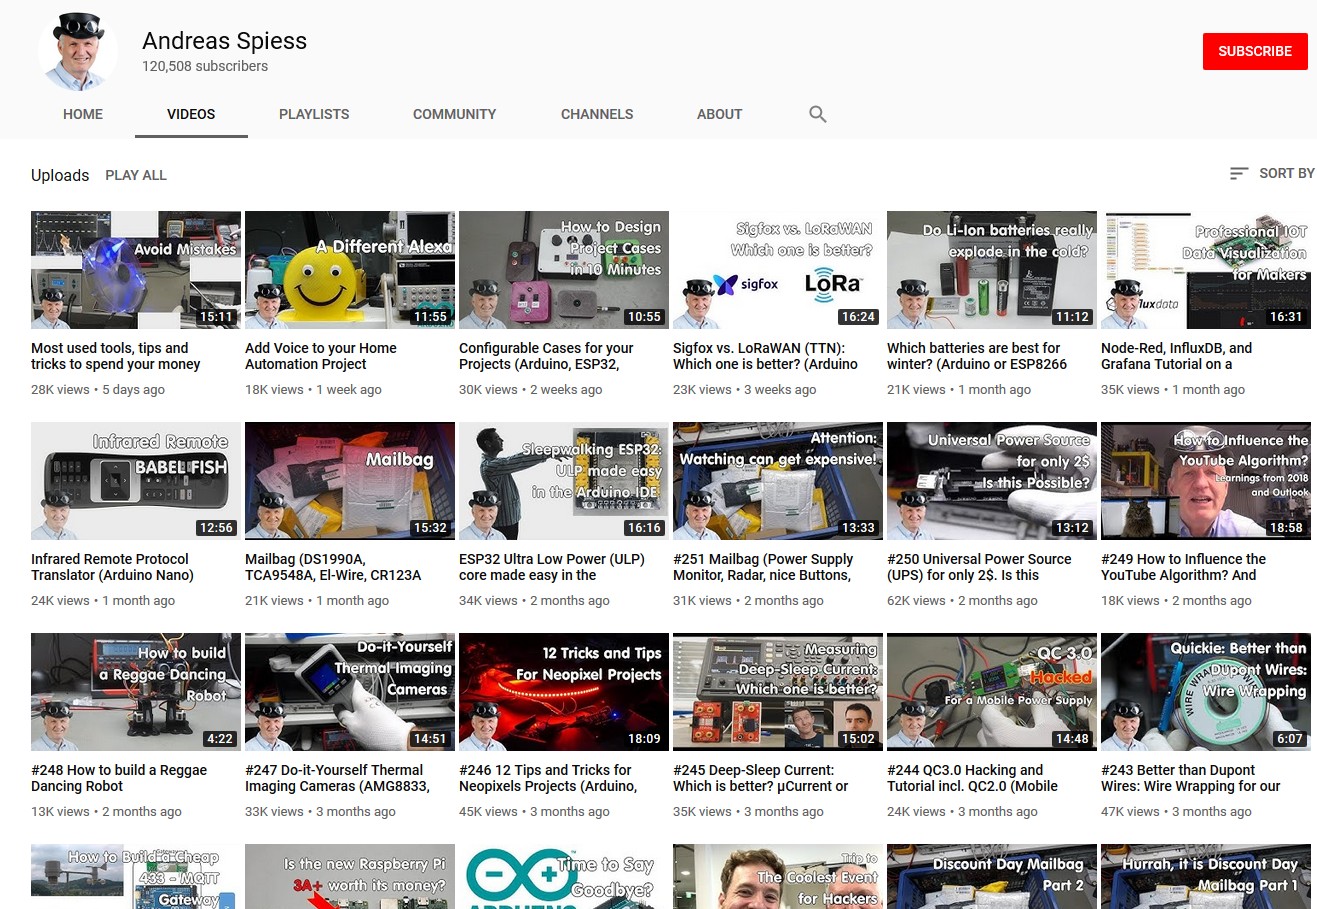Open the Playlists tab
Screen dimensions: 1317x909
[x=314, y=114]
